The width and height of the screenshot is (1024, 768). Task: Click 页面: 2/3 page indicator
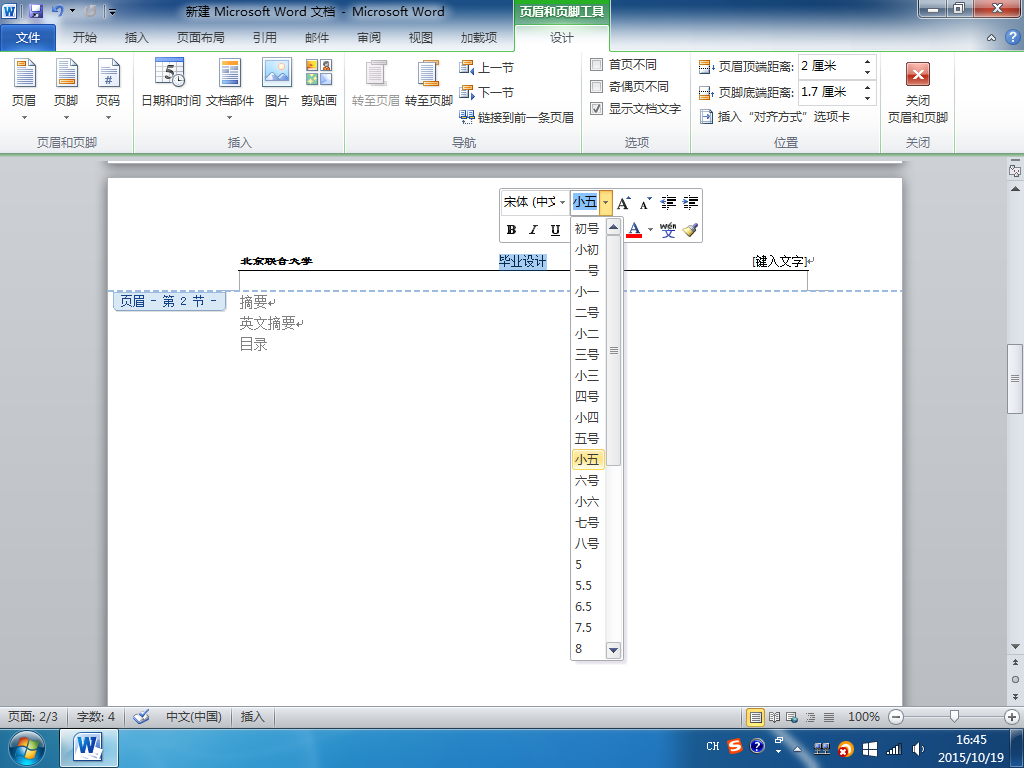(x=33, y=716)
